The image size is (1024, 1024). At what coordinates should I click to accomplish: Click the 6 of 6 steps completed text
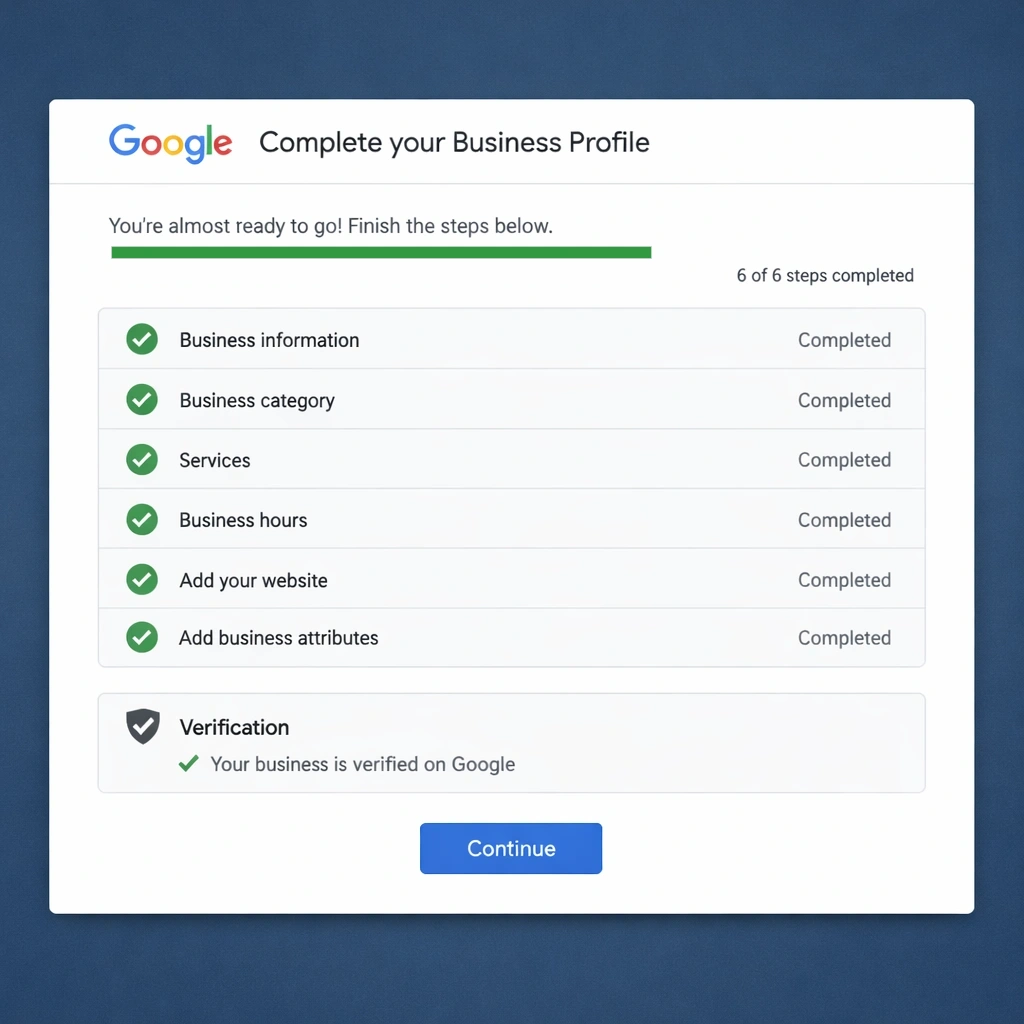pyautogui.click(x=825, y=275)
